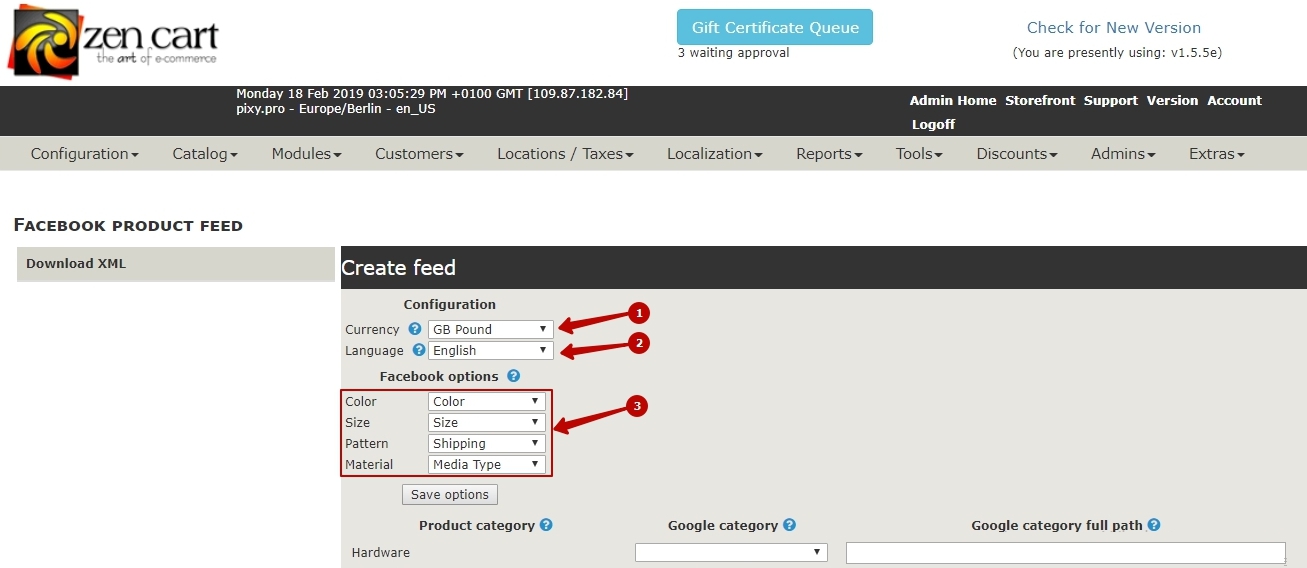Image resolution: width=1307 pixels, height=568 pixels.
Task: Follow the Check for New Version link
Action: coord(1113,28)
